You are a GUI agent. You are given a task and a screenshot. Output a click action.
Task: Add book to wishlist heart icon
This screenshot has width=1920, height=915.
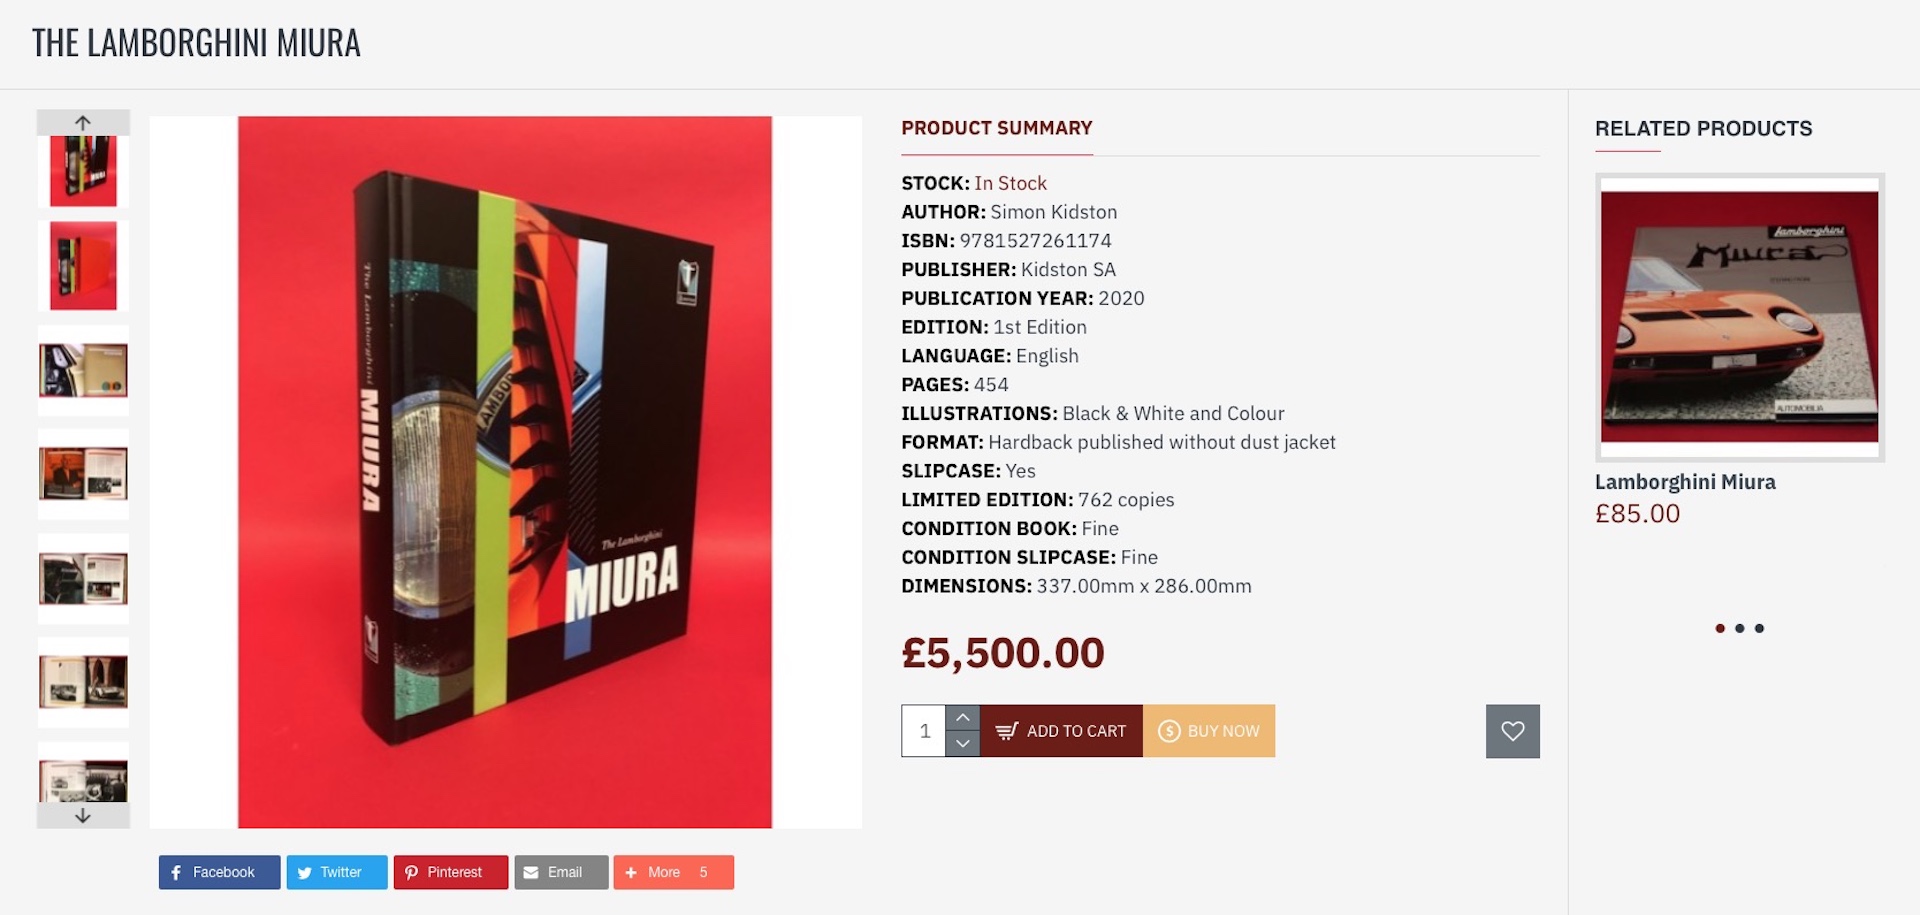(x=1512, y=731)
